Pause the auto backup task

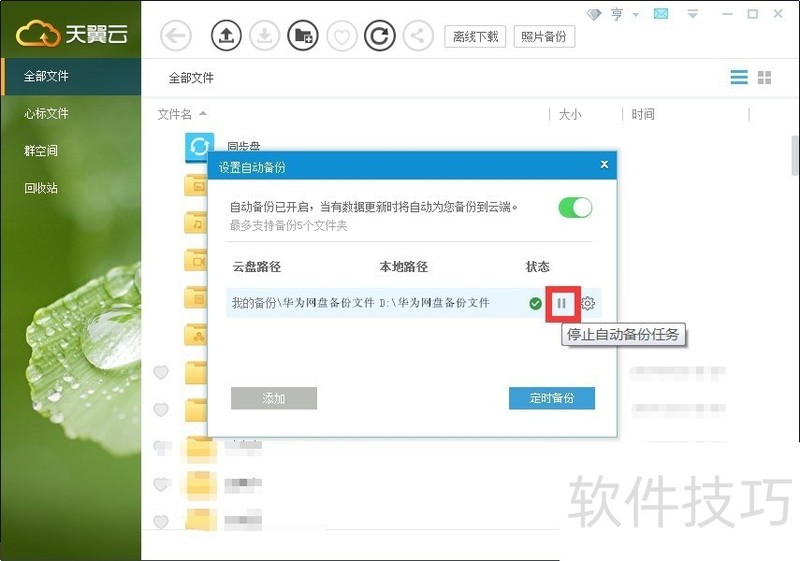[x=562, y=303]
